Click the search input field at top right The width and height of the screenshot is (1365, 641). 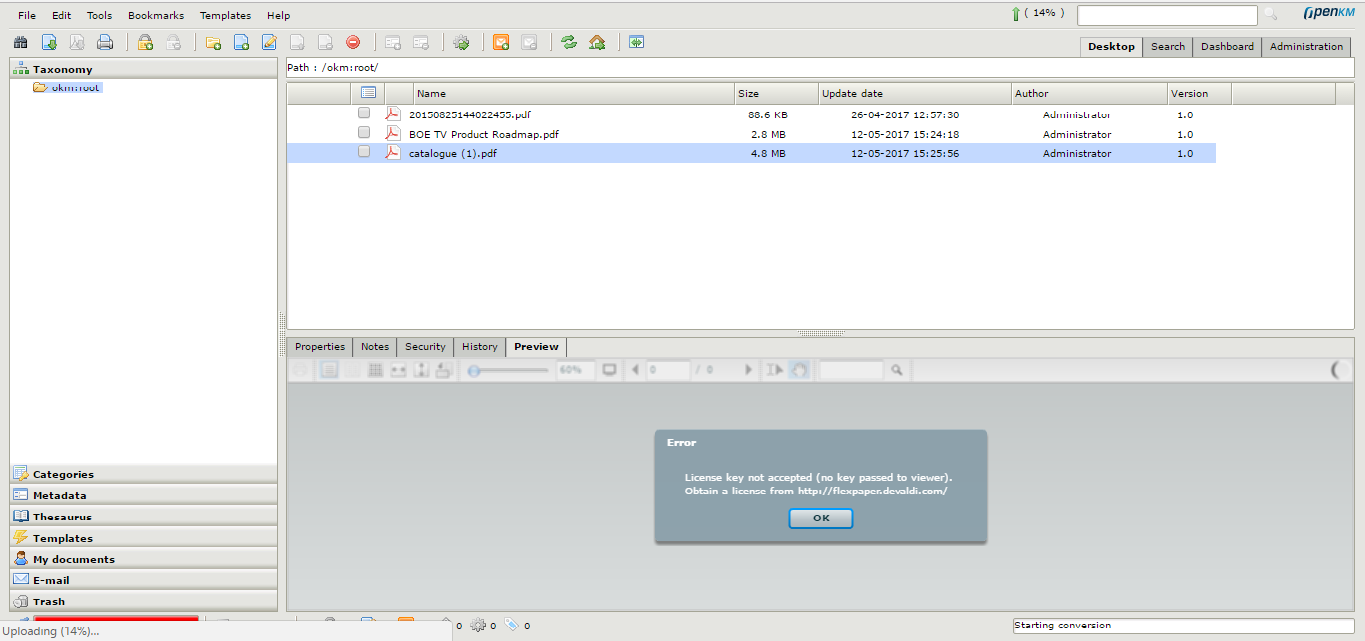click(x=1166, y=15)
